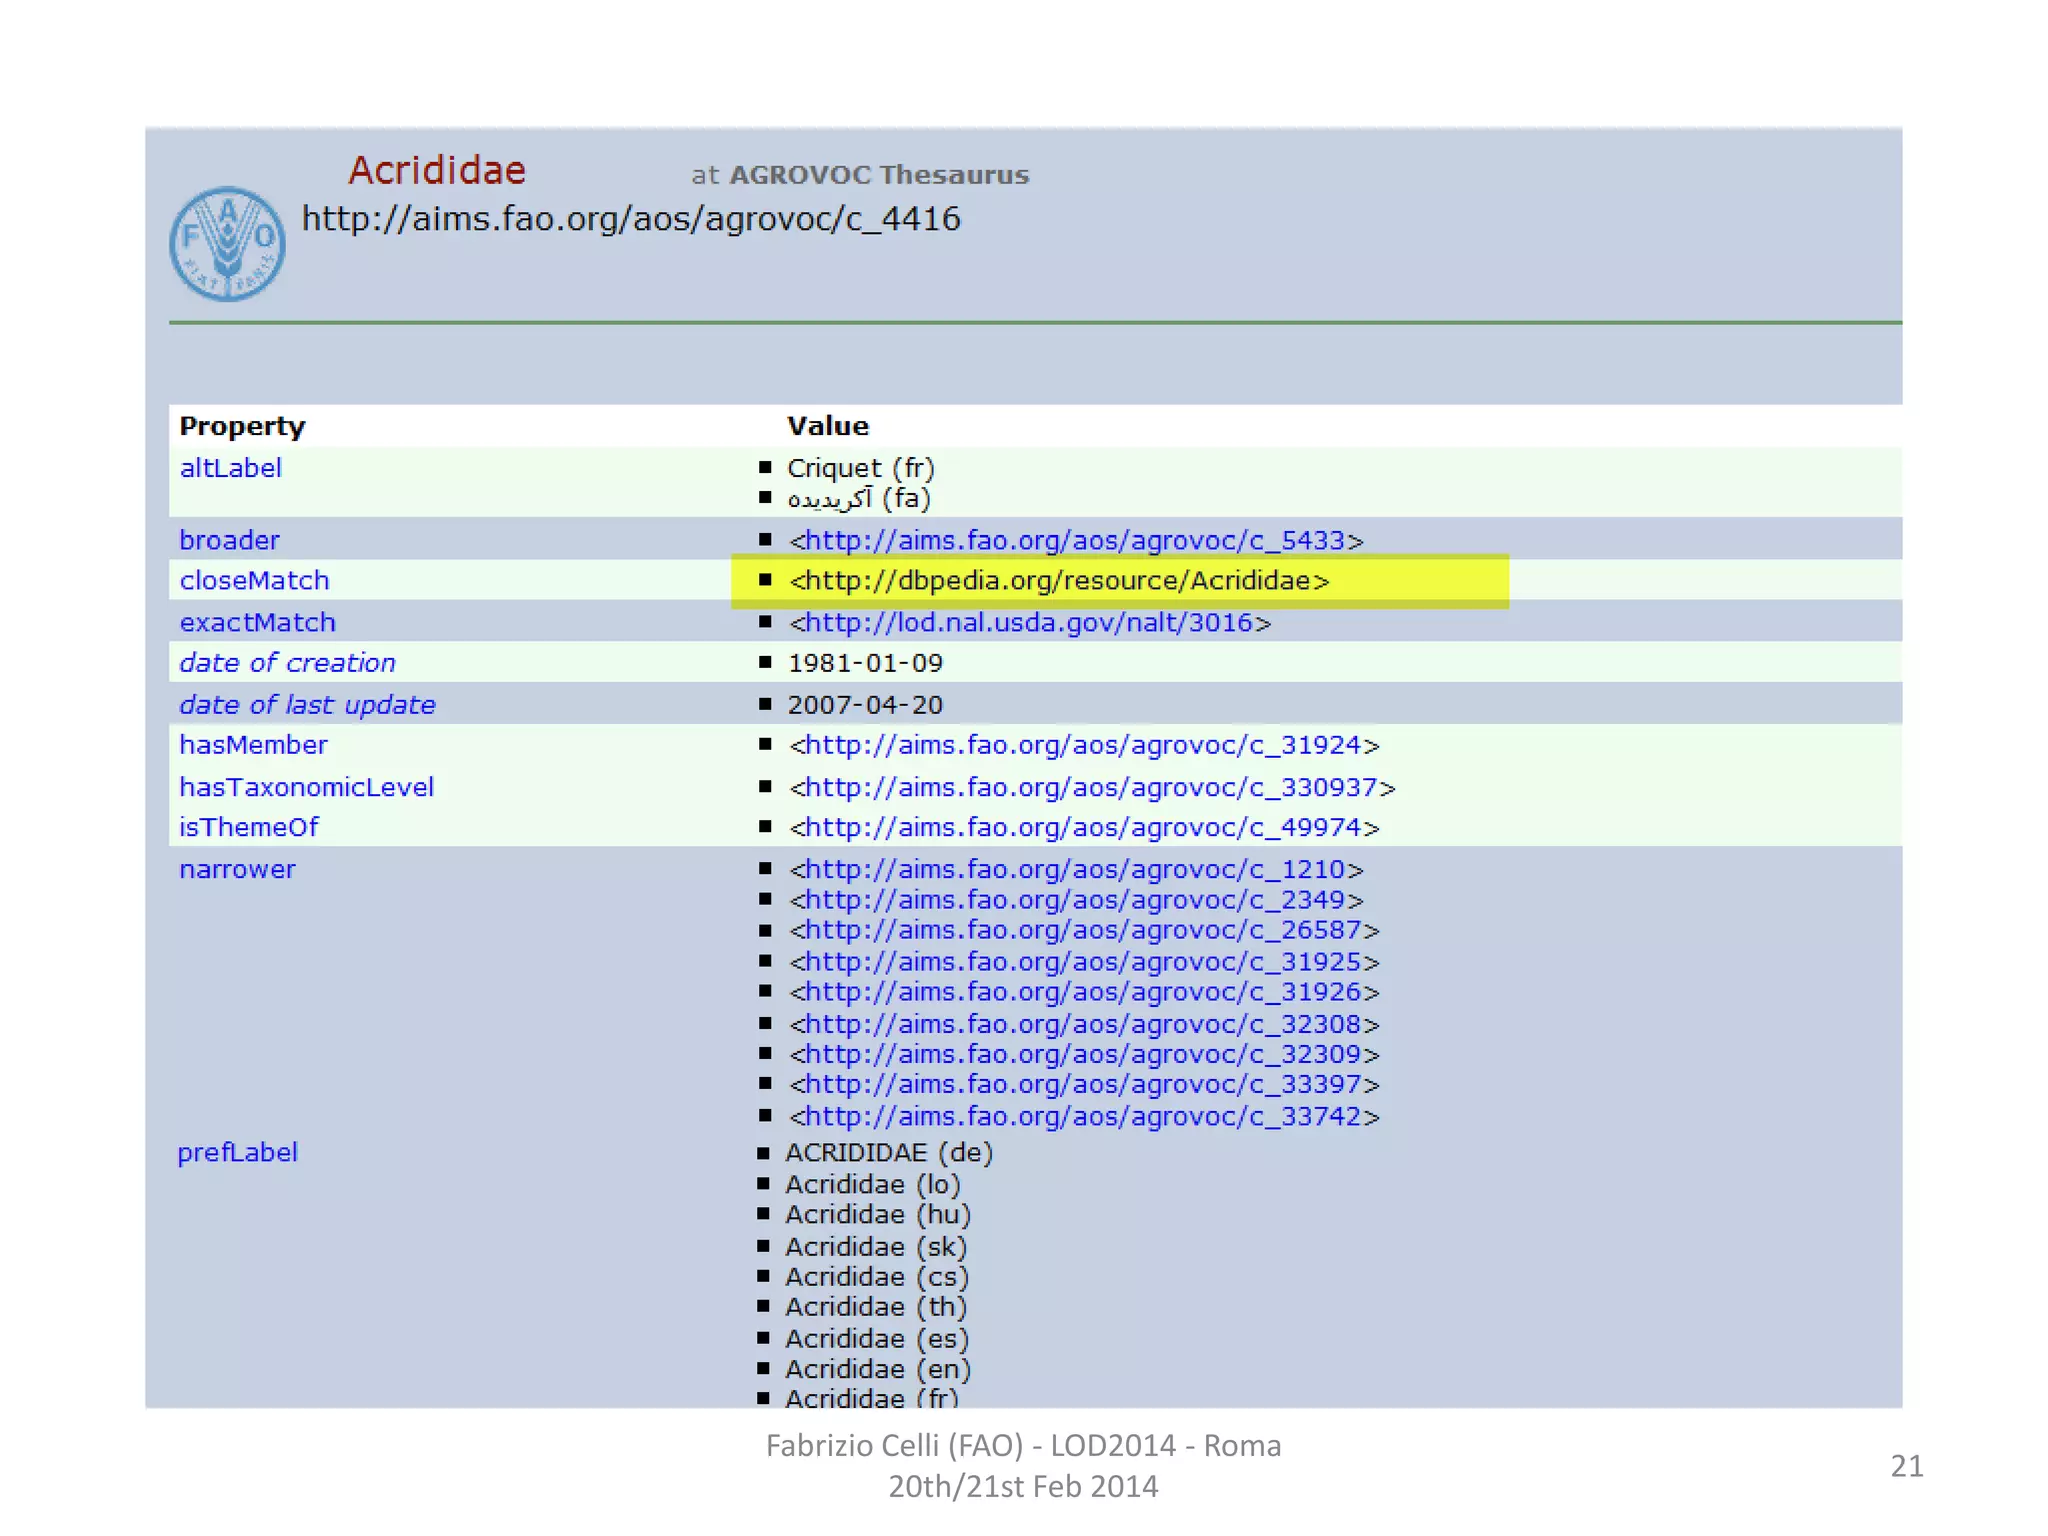Follow the agrovoc c_330937 link
2048x1536 pixels.
click(1091, 787)
